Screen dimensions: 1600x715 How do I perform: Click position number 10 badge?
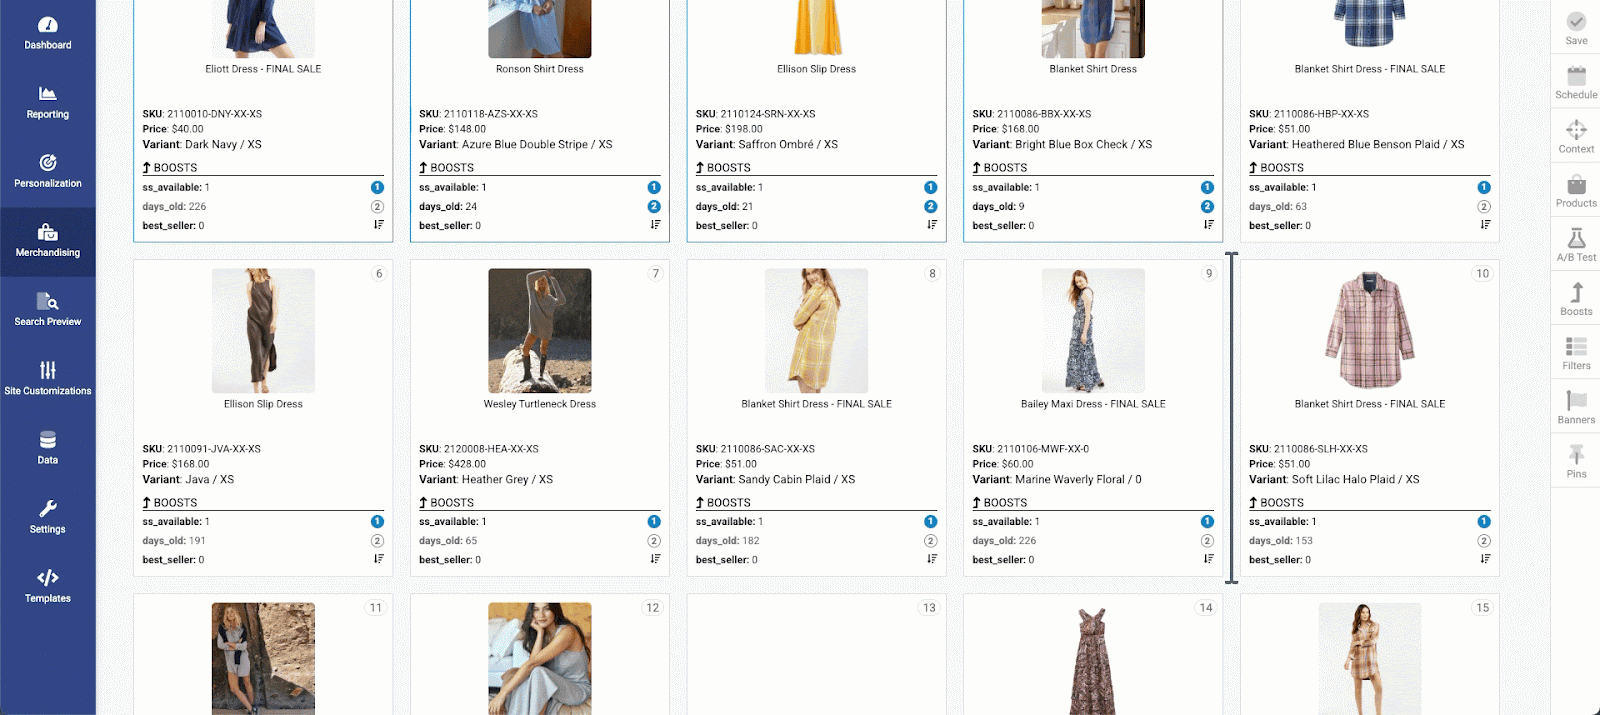click(1482, 273)
